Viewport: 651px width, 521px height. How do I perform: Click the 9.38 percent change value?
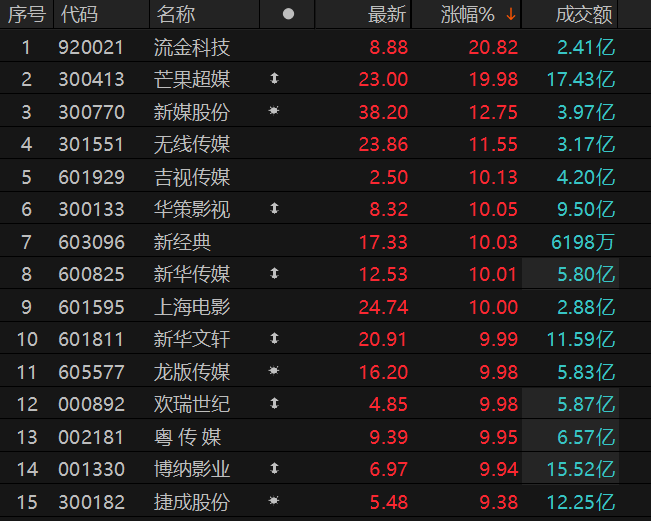point(499,502)
